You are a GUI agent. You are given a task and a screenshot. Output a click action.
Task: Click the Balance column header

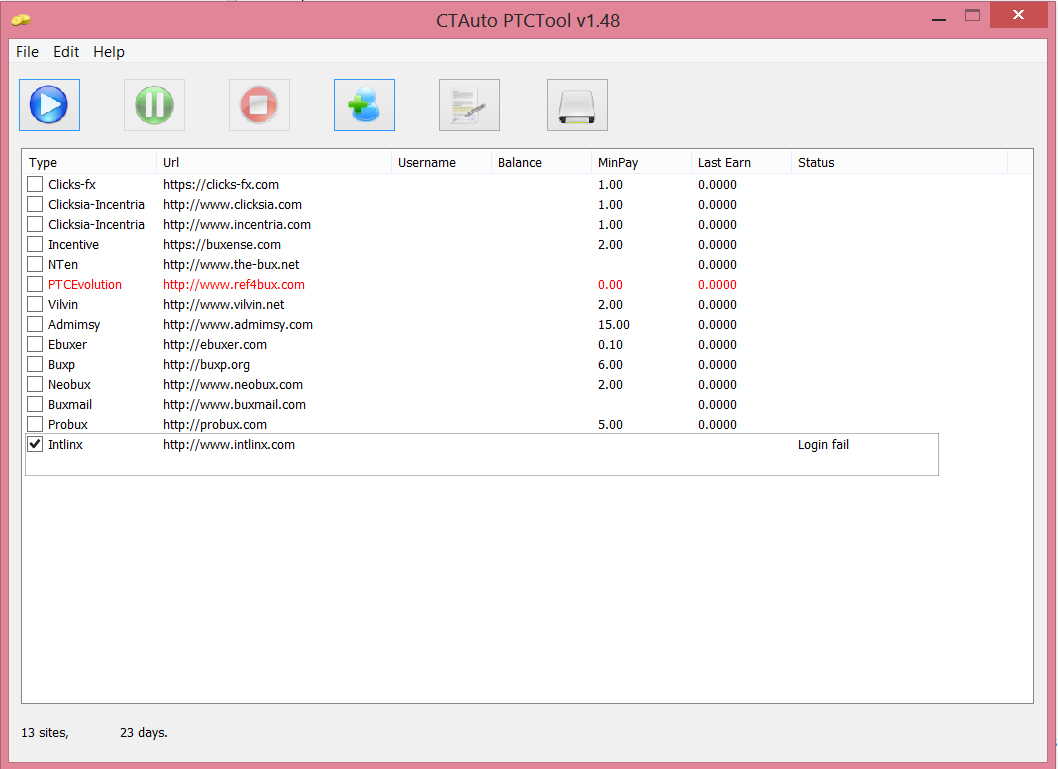pos(541,163)
